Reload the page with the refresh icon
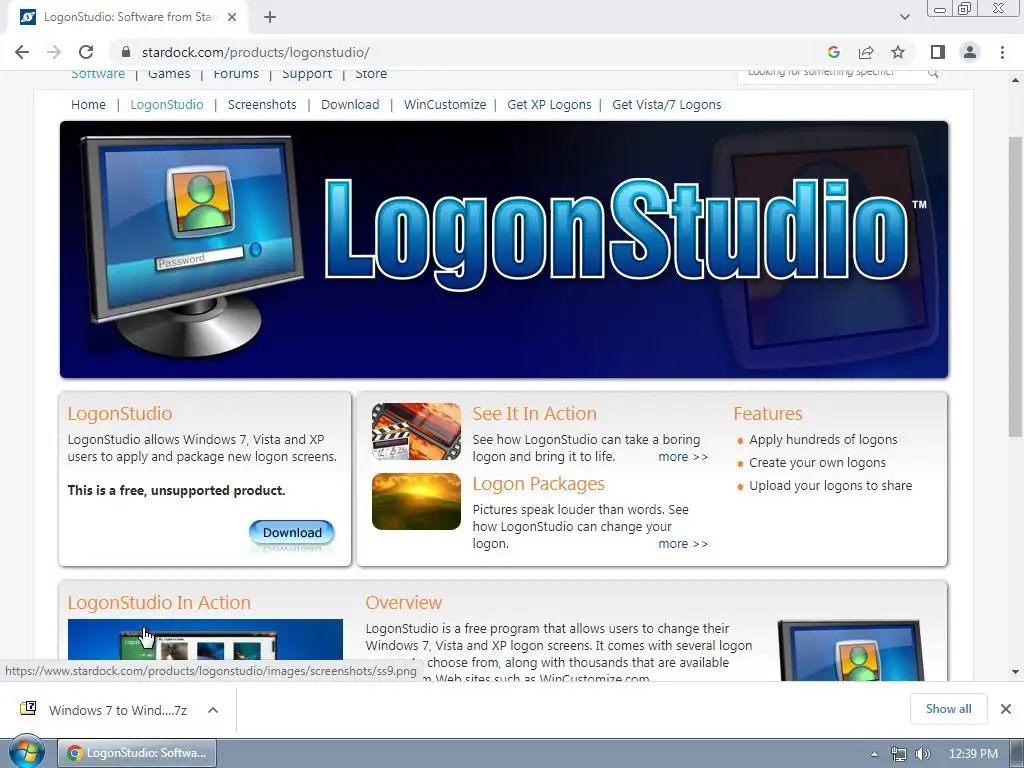 86,52
